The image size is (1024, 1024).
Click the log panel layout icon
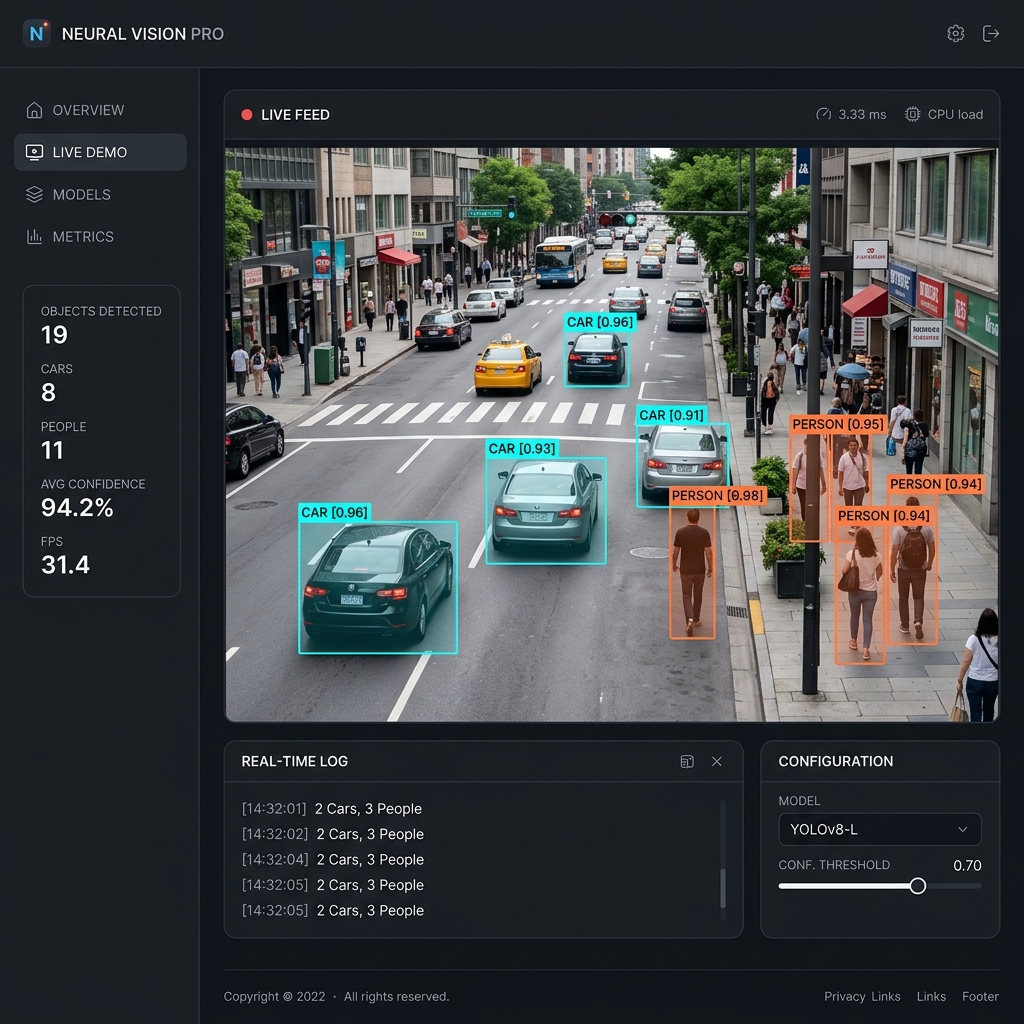pyautogui.click(x=687, y=761)
